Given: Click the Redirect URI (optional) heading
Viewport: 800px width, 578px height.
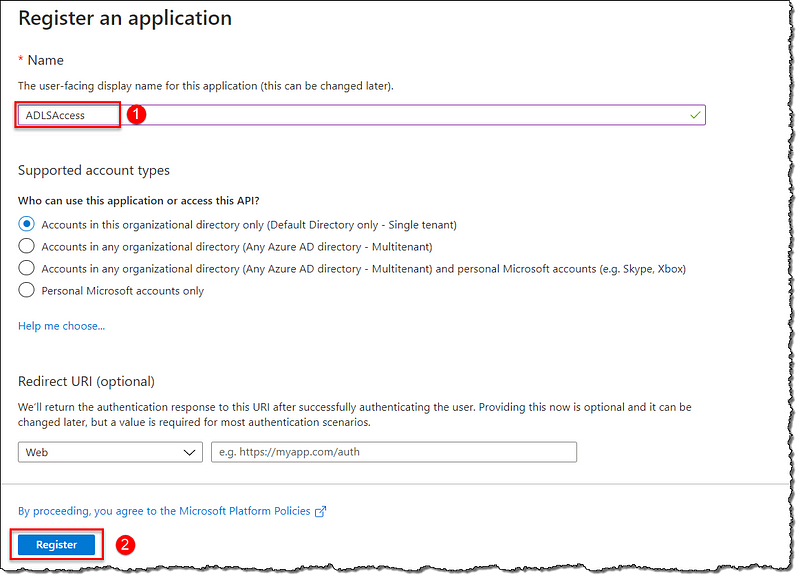Looking at the screenshot, I should click(x=86, y=381).
